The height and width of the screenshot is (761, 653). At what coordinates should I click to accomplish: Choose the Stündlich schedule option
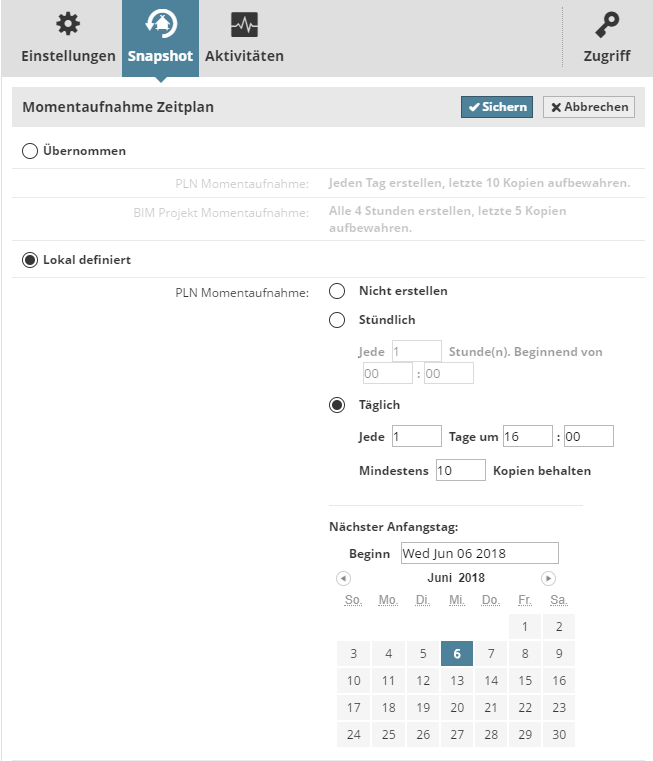point(338,320)
